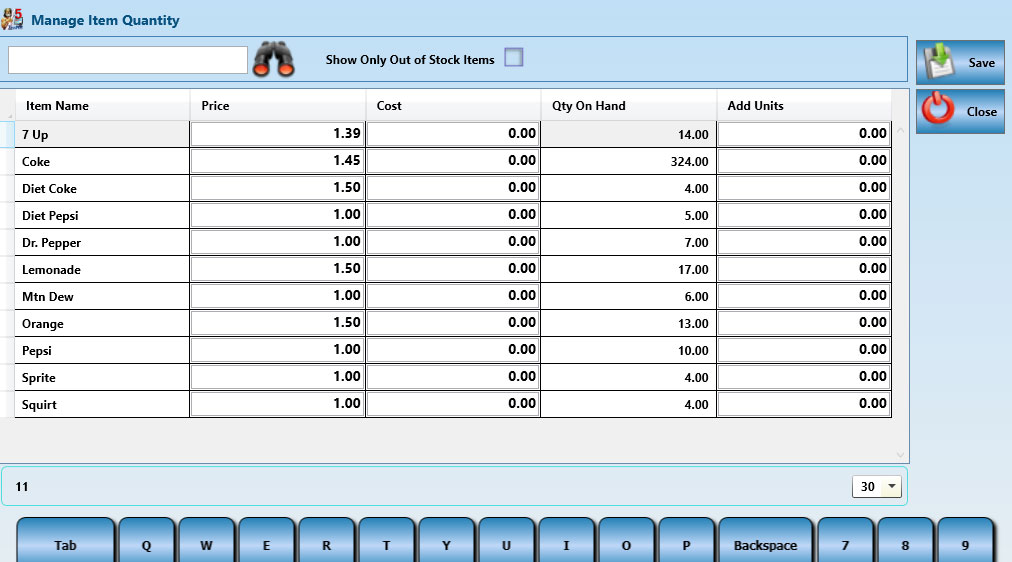Edit the 7 Up price field 1.39
1012x562 pixels.
pos(278,134)
